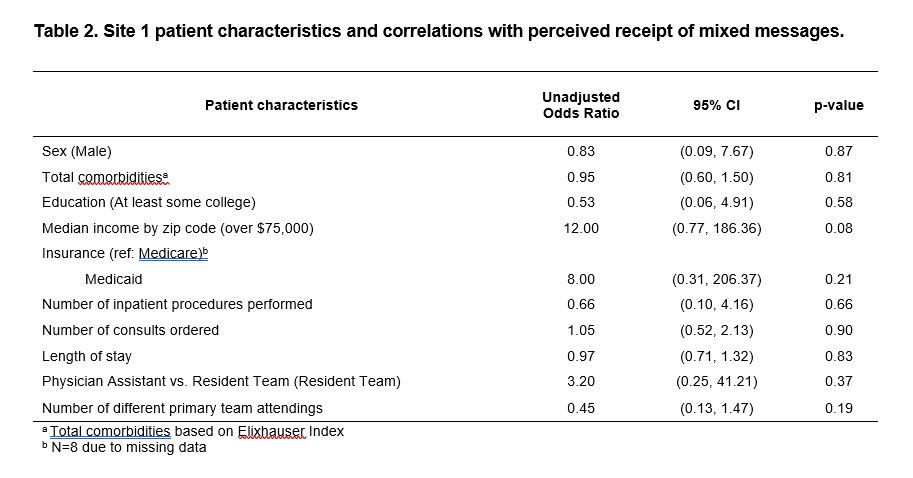Select the Sex (Male) row label
The height and width of the screenshot is (478, 913).
point(77,152)
